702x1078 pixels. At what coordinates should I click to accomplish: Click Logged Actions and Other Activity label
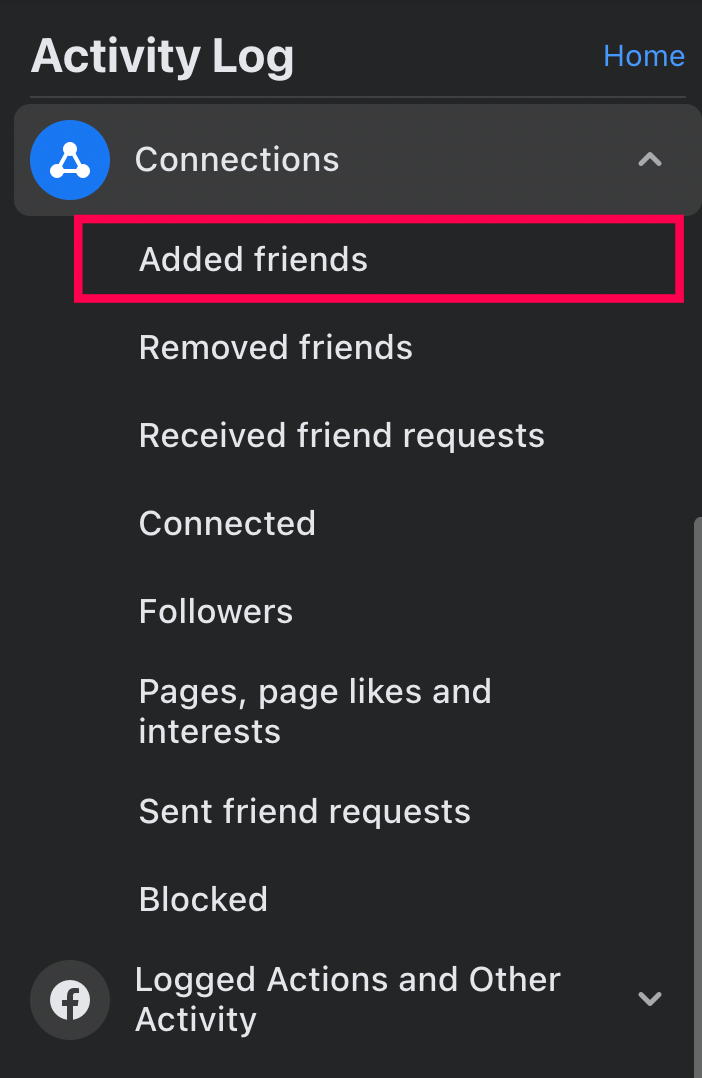tap(348, 1000)
